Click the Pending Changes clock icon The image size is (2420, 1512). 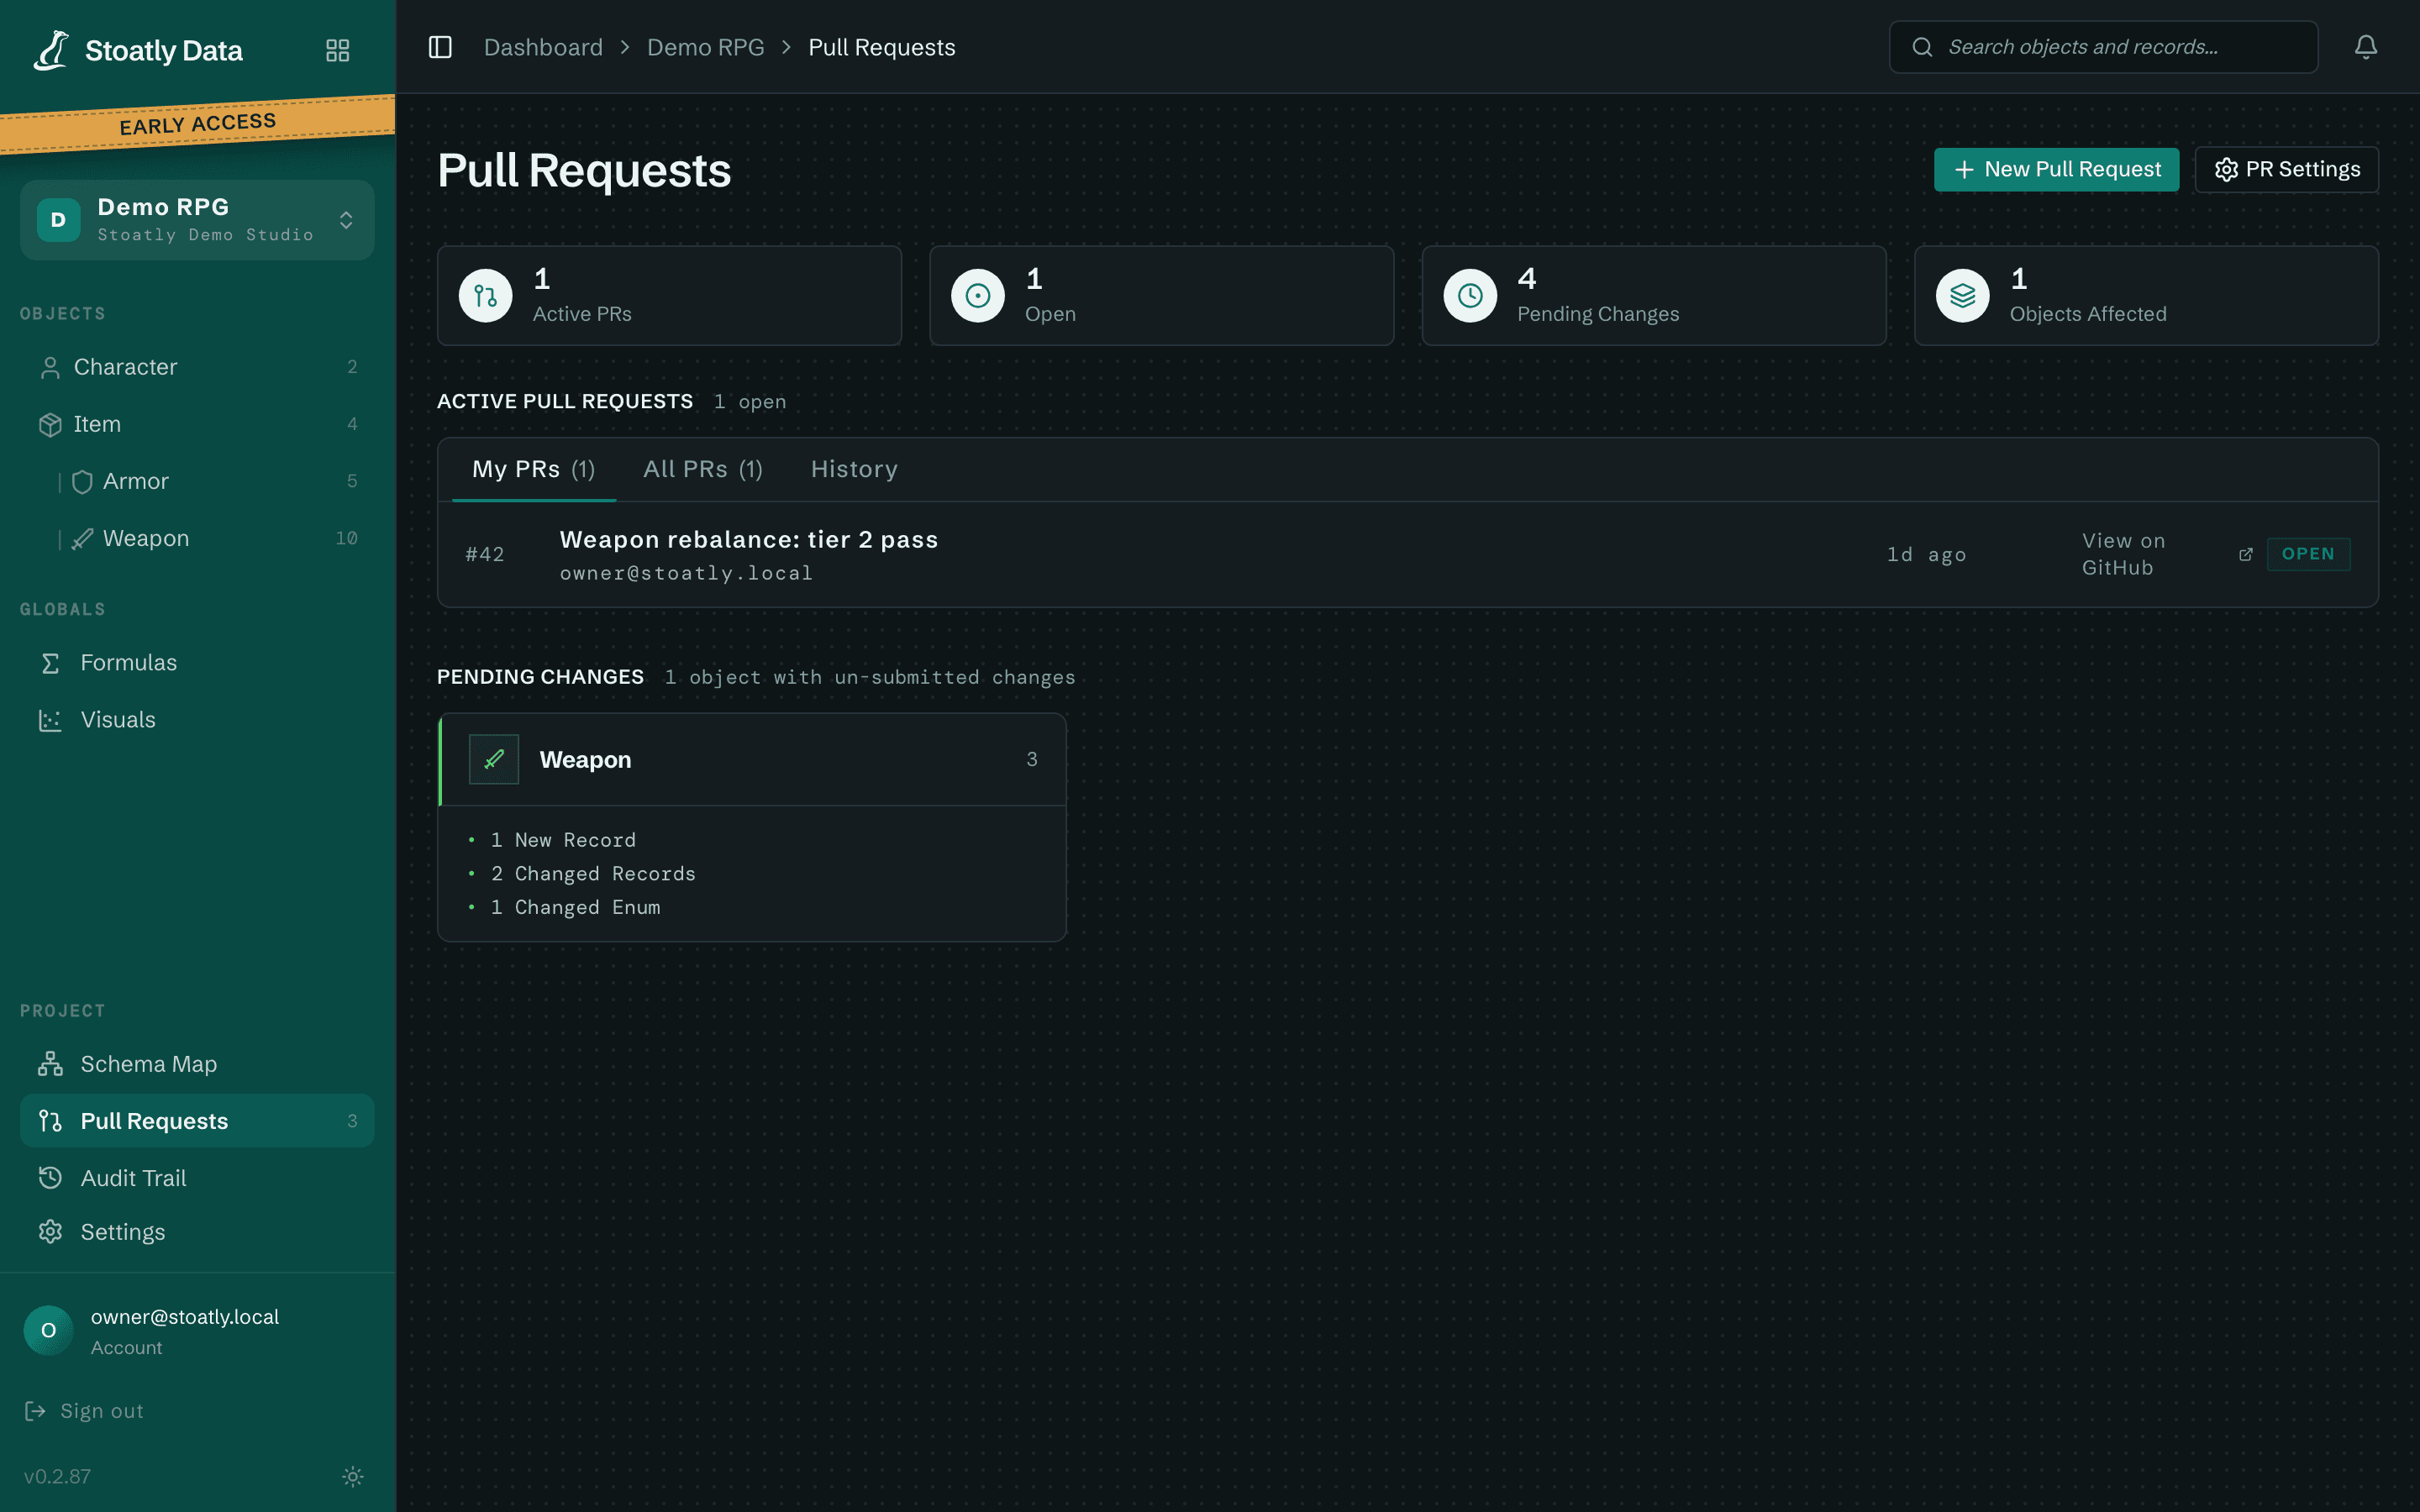[x=1469, y=296]
